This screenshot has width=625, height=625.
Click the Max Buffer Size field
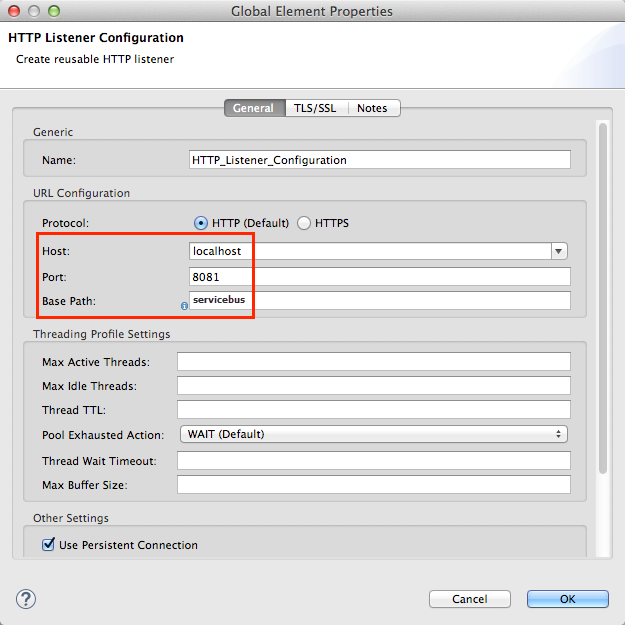(373, 485)
